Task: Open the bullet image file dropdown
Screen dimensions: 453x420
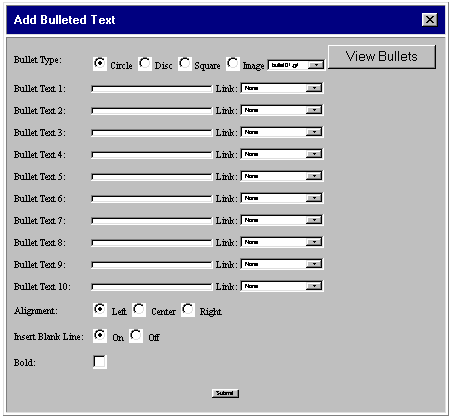Action: pos(296,65)
